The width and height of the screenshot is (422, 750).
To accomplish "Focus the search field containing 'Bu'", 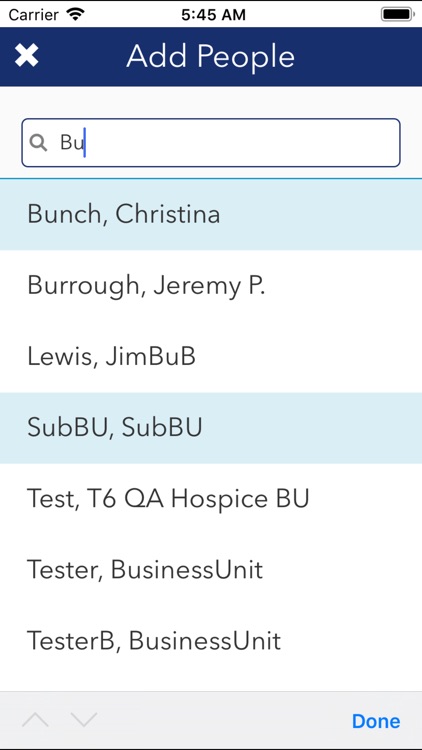I will [211, 143].
